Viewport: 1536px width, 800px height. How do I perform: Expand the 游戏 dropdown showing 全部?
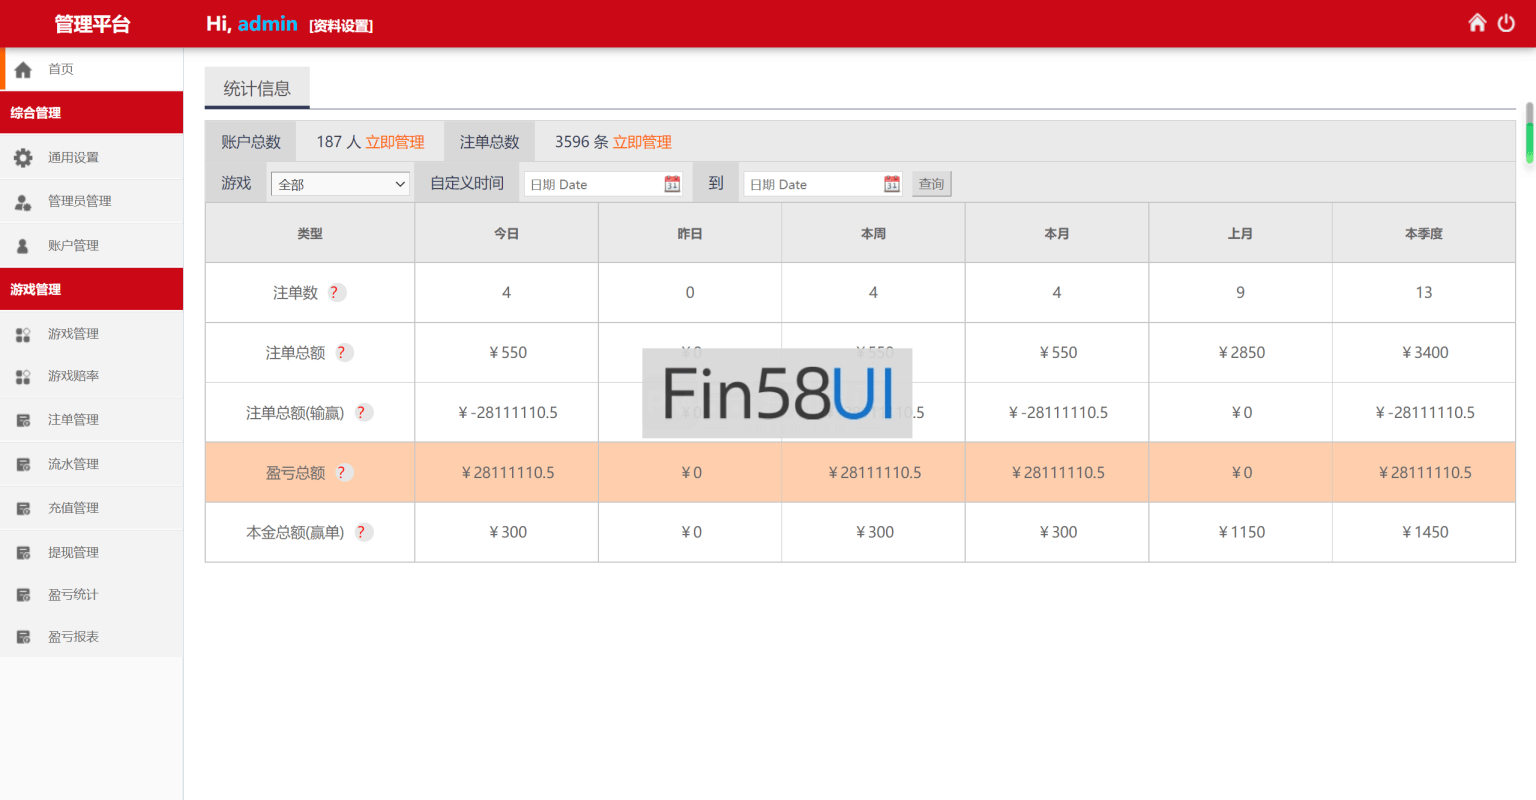(340, 184)
